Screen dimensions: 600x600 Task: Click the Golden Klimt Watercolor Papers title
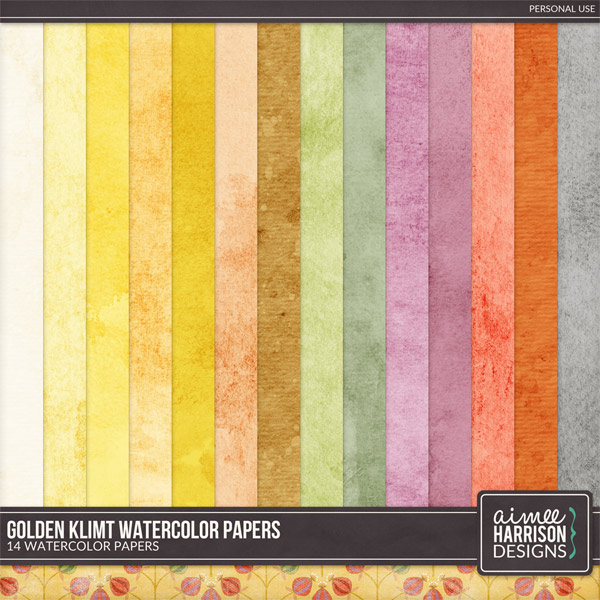point(143,528)
